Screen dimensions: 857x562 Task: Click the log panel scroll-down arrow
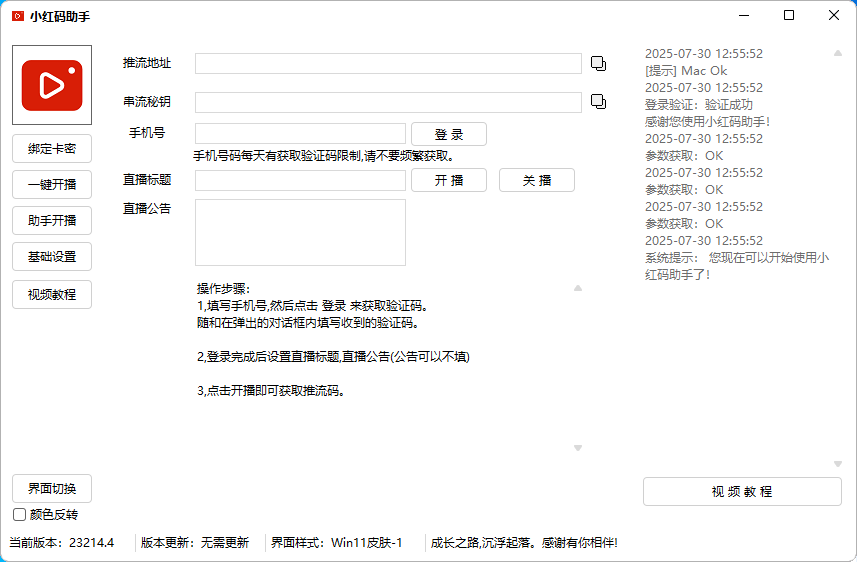(837, 464)
